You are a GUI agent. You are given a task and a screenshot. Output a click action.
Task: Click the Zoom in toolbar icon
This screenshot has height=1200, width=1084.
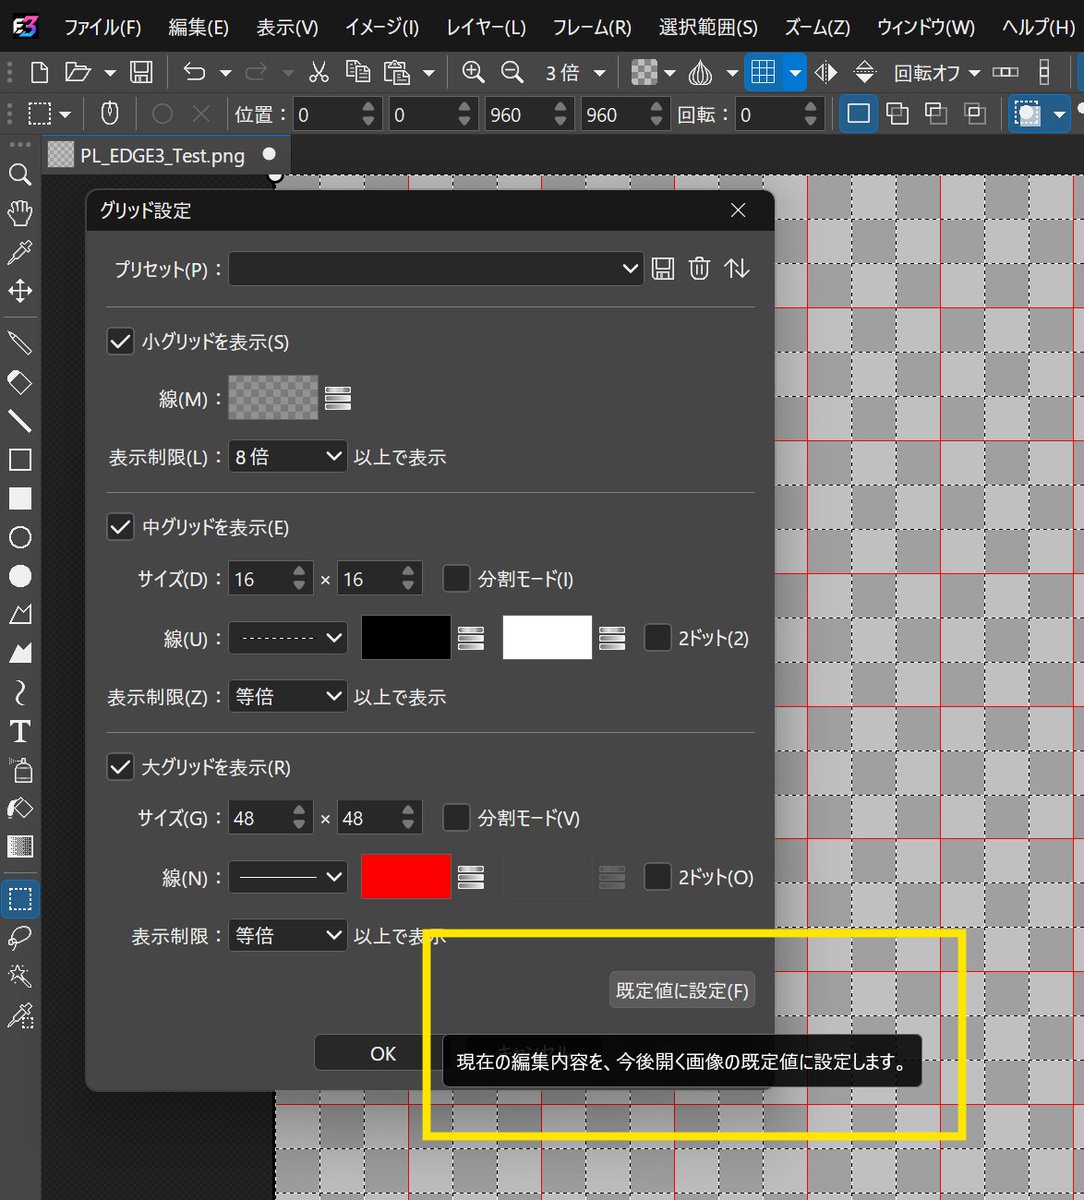[x=473, y=72]
